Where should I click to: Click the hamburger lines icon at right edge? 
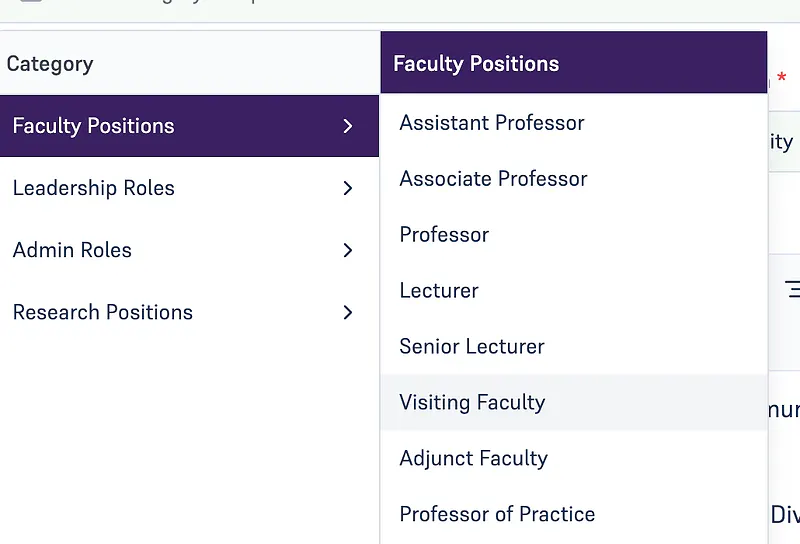(792, 289)
